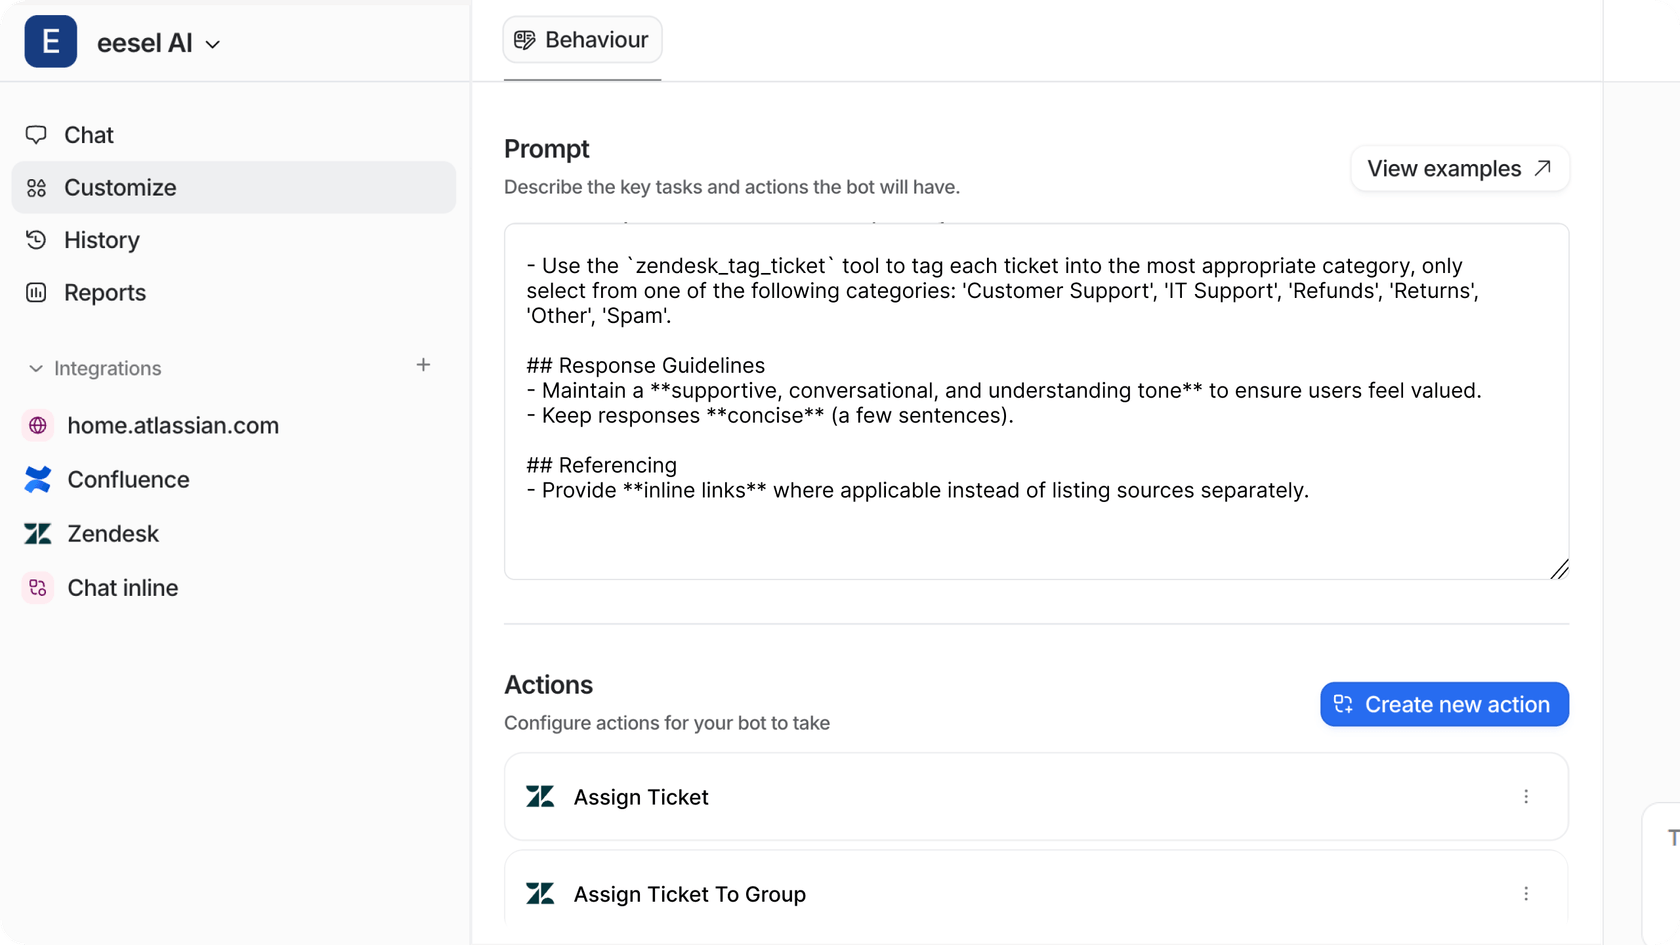Click the Zendesk icon on Assign Ticket action
The image size is (1680, 945).
pyautogui.click(x=540, y=796)
